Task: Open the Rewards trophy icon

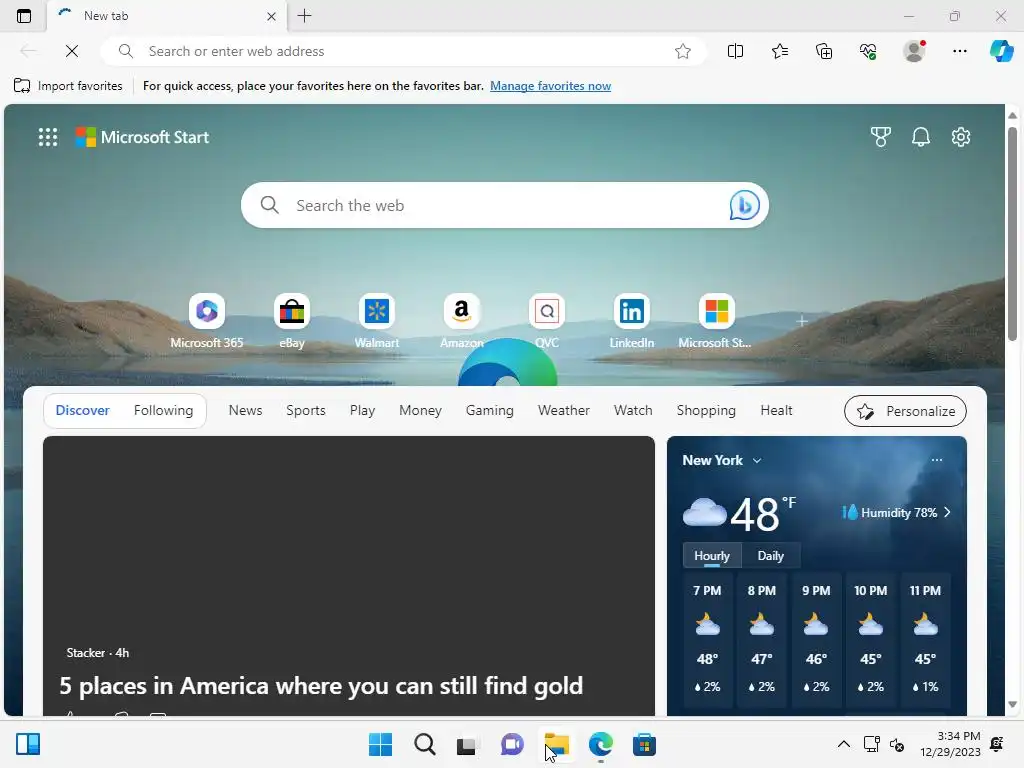Action: pos(880,137)
